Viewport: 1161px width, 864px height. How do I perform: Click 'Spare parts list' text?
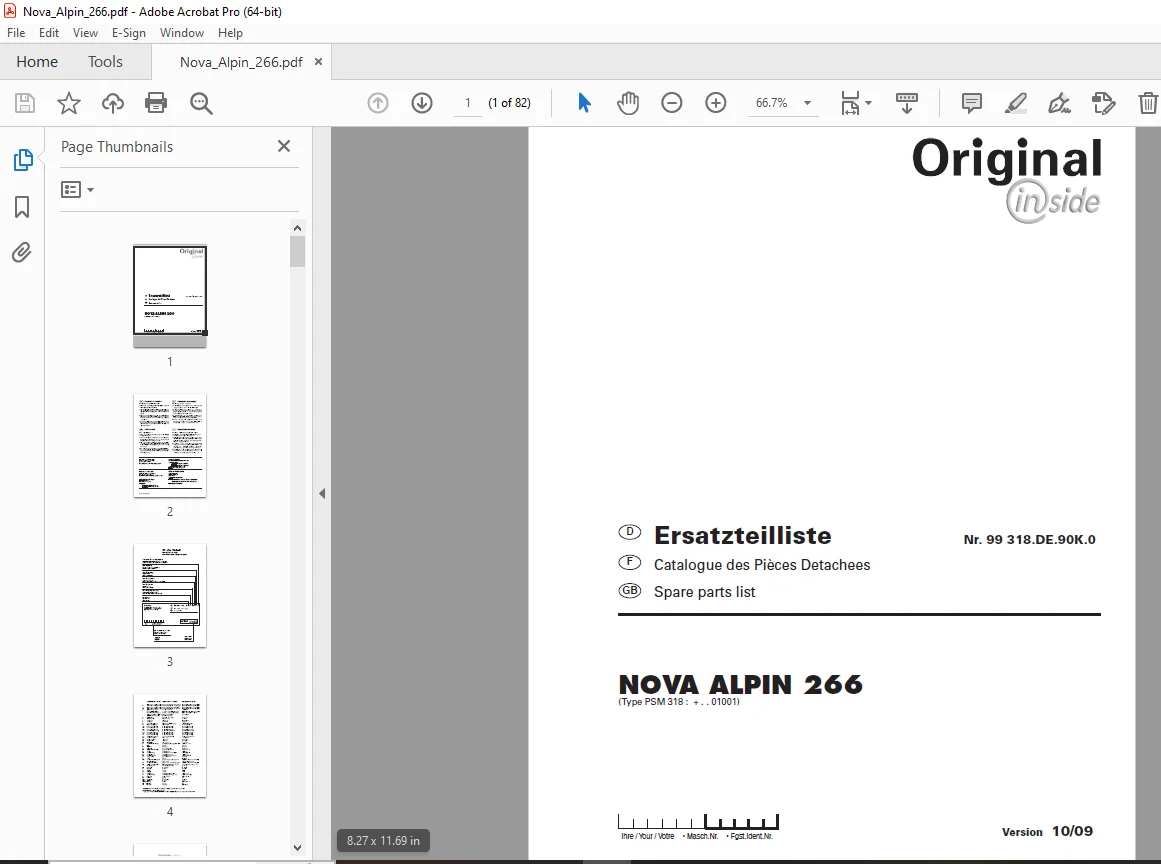(704, 592)
